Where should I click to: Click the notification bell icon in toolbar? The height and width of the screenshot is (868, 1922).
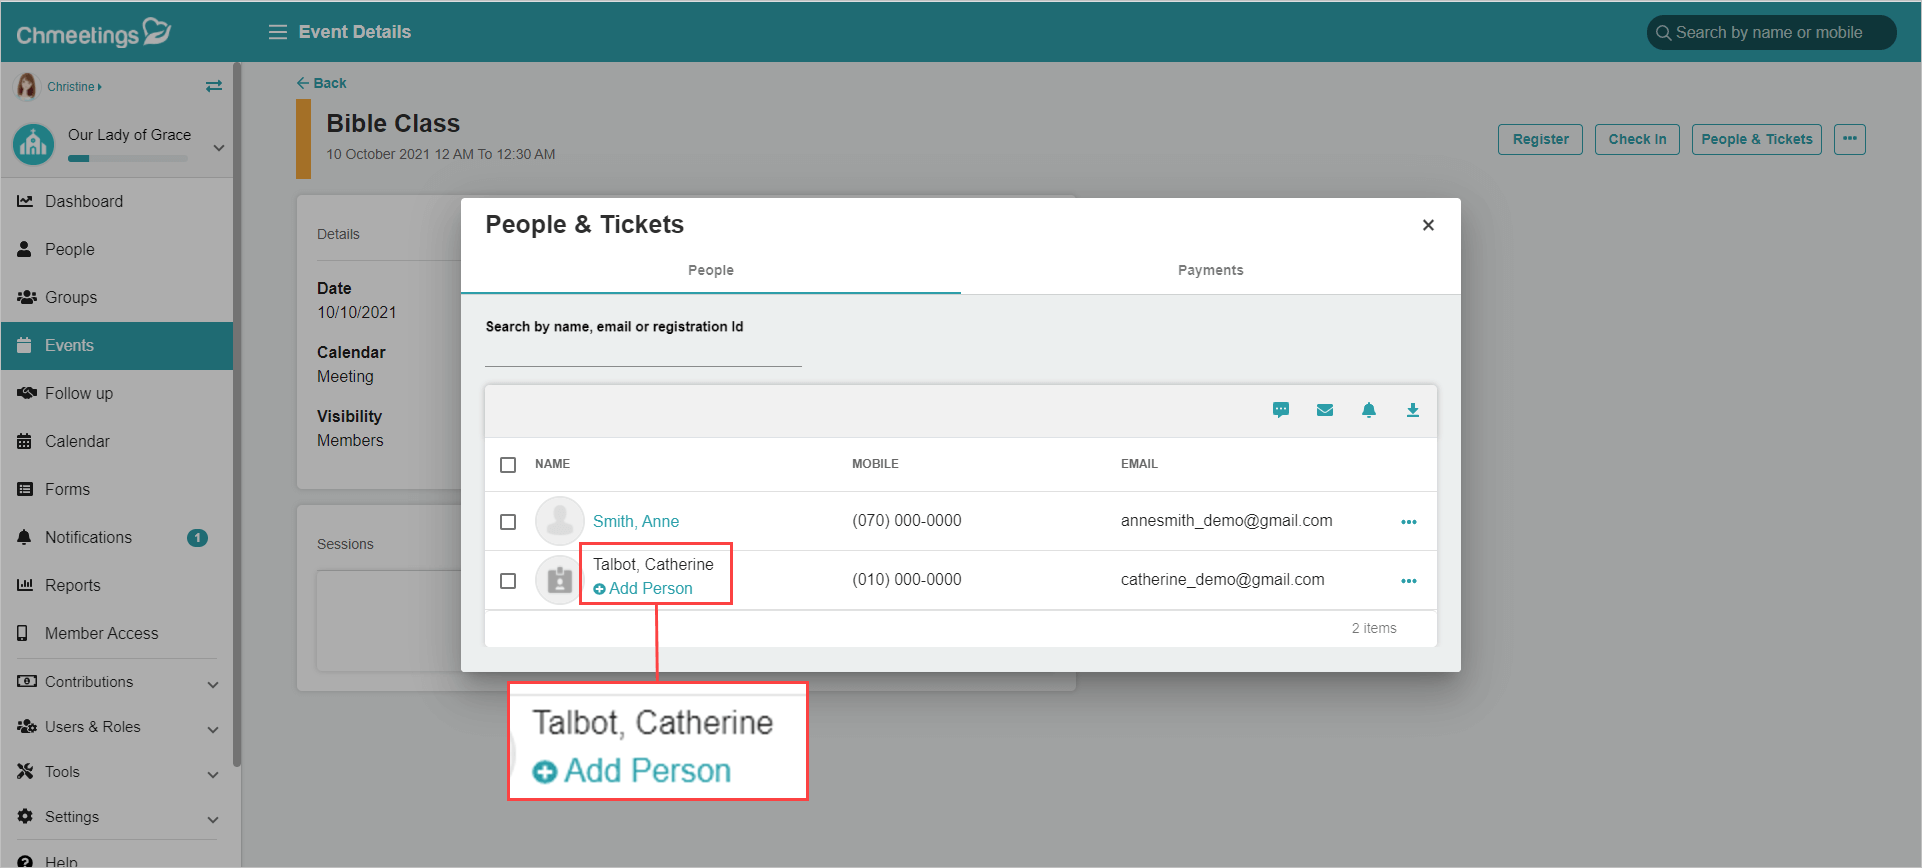point(1369,410)
